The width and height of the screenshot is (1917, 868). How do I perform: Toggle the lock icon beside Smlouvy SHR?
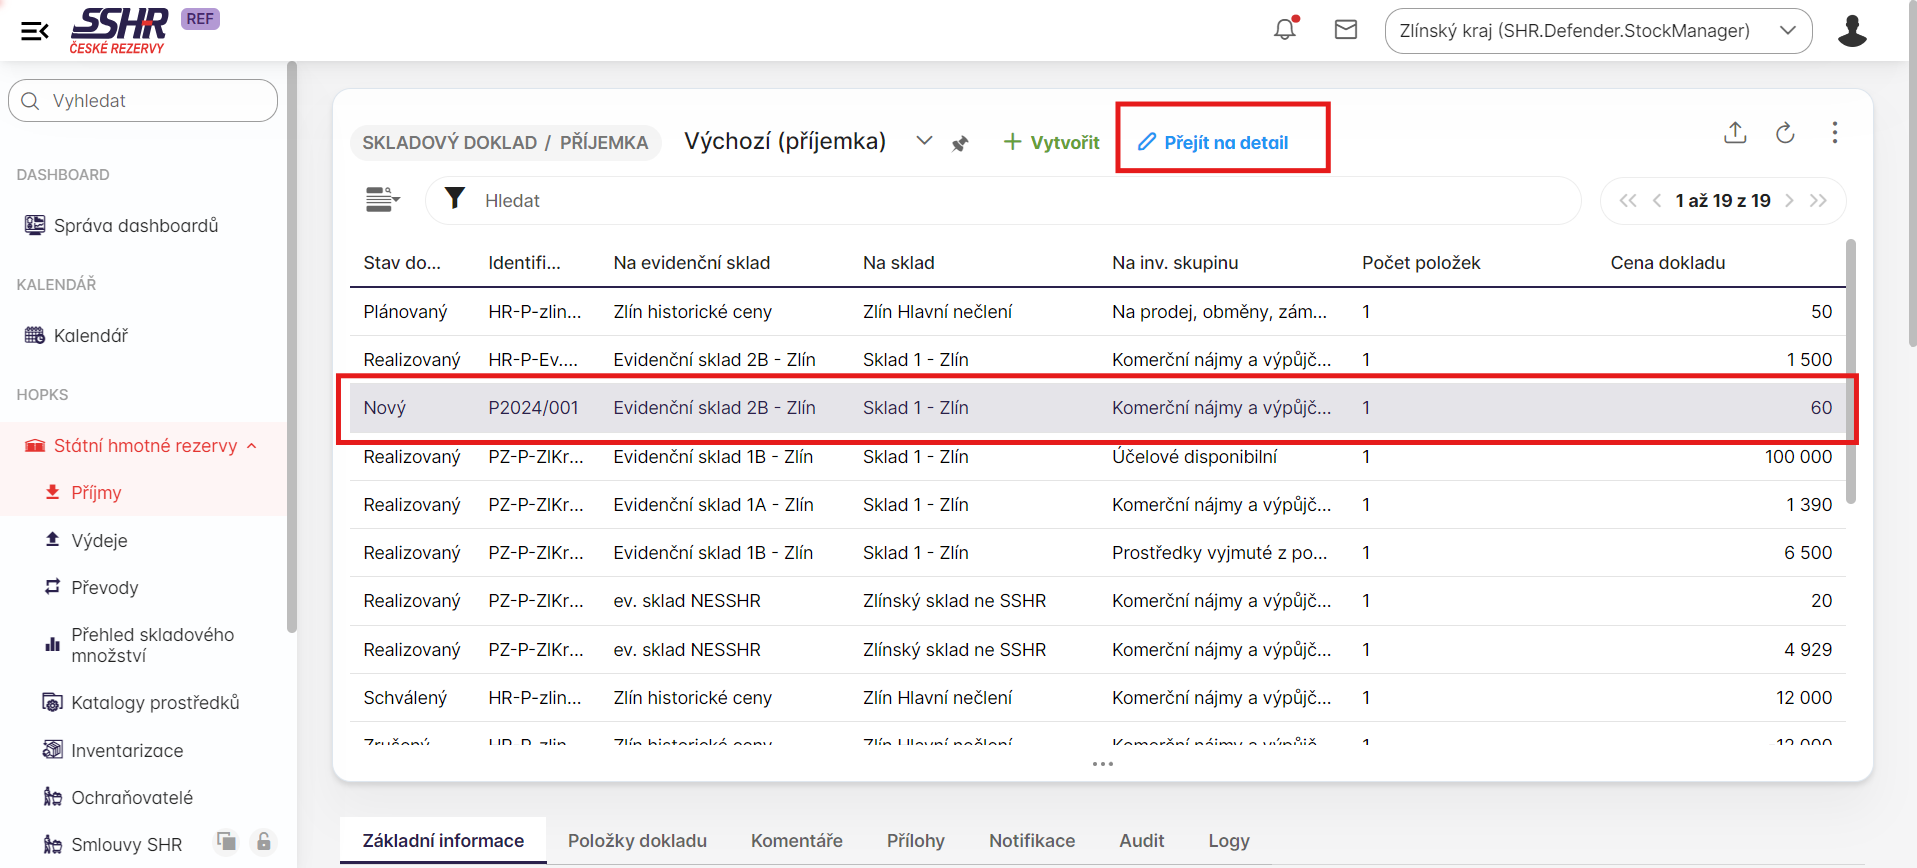pyautogui.click(x=264, y=842)
